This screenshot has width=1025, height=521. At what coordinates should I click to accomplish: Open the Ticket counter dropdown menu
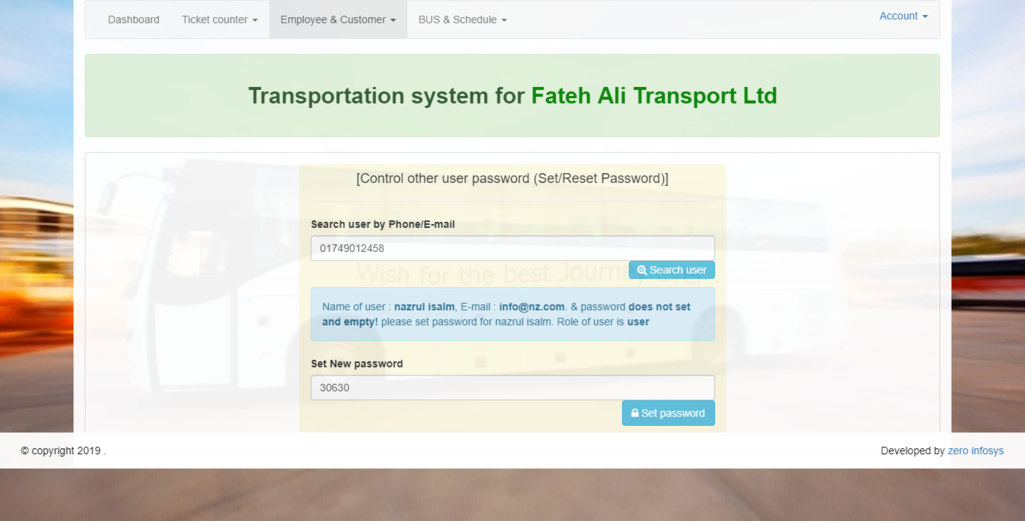click(x=219, y=20)
